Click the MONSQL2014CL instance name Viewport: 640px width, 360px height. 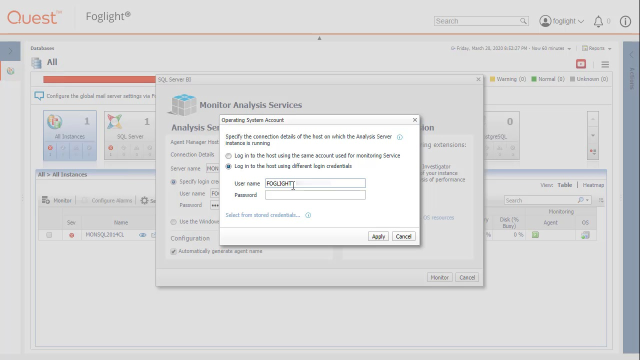click(104, 235)
